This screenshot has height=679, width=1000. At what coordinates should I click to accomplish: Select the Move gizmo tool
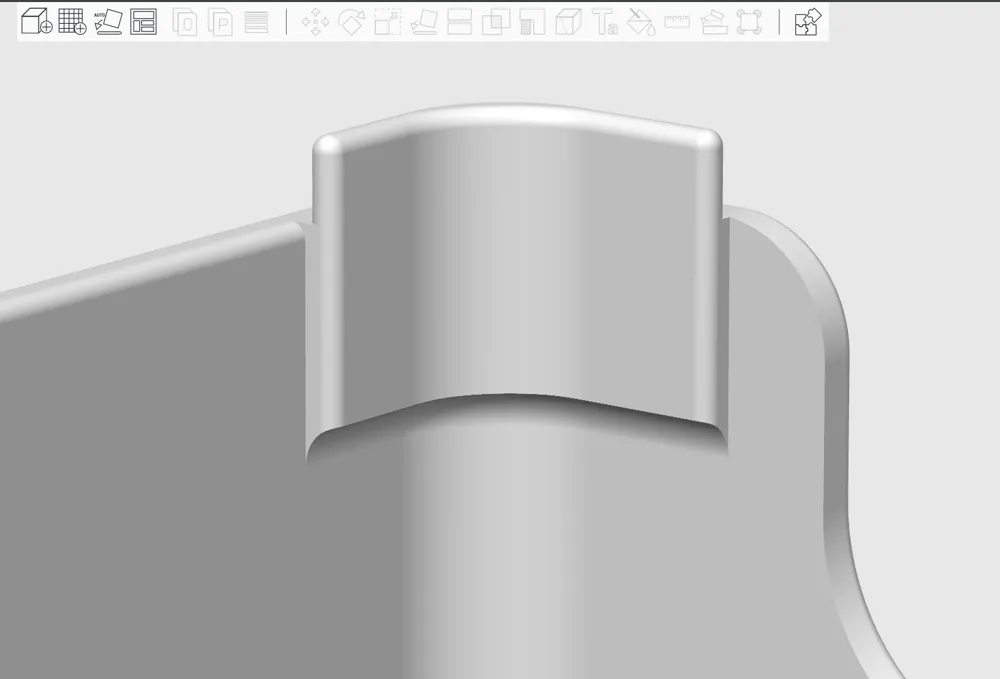pos(315,22)
